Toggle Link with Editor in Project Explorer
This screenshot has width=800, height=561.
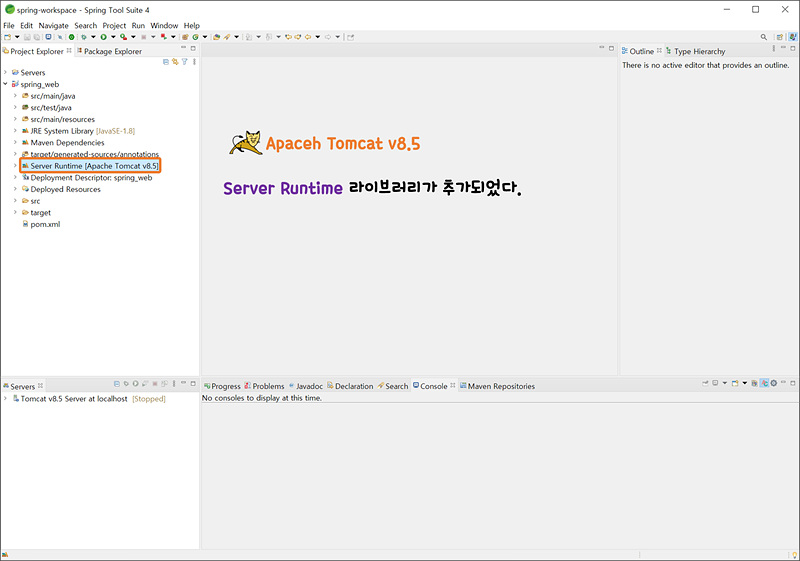pyautogui.click(x=175, y=62)
